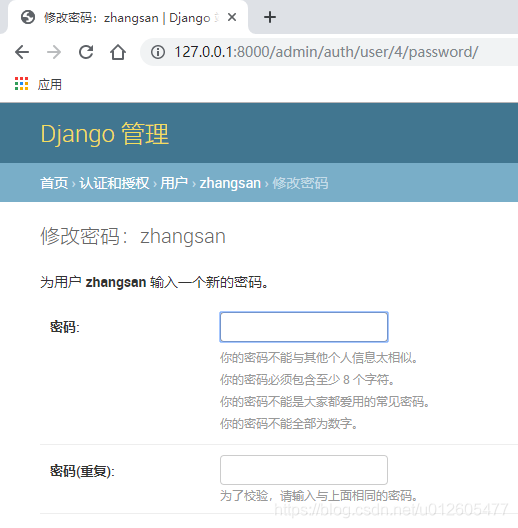518x528 pixels.
Task: Click the browser forward arrow
Action: pyautogui.click(x=54, y=52)
